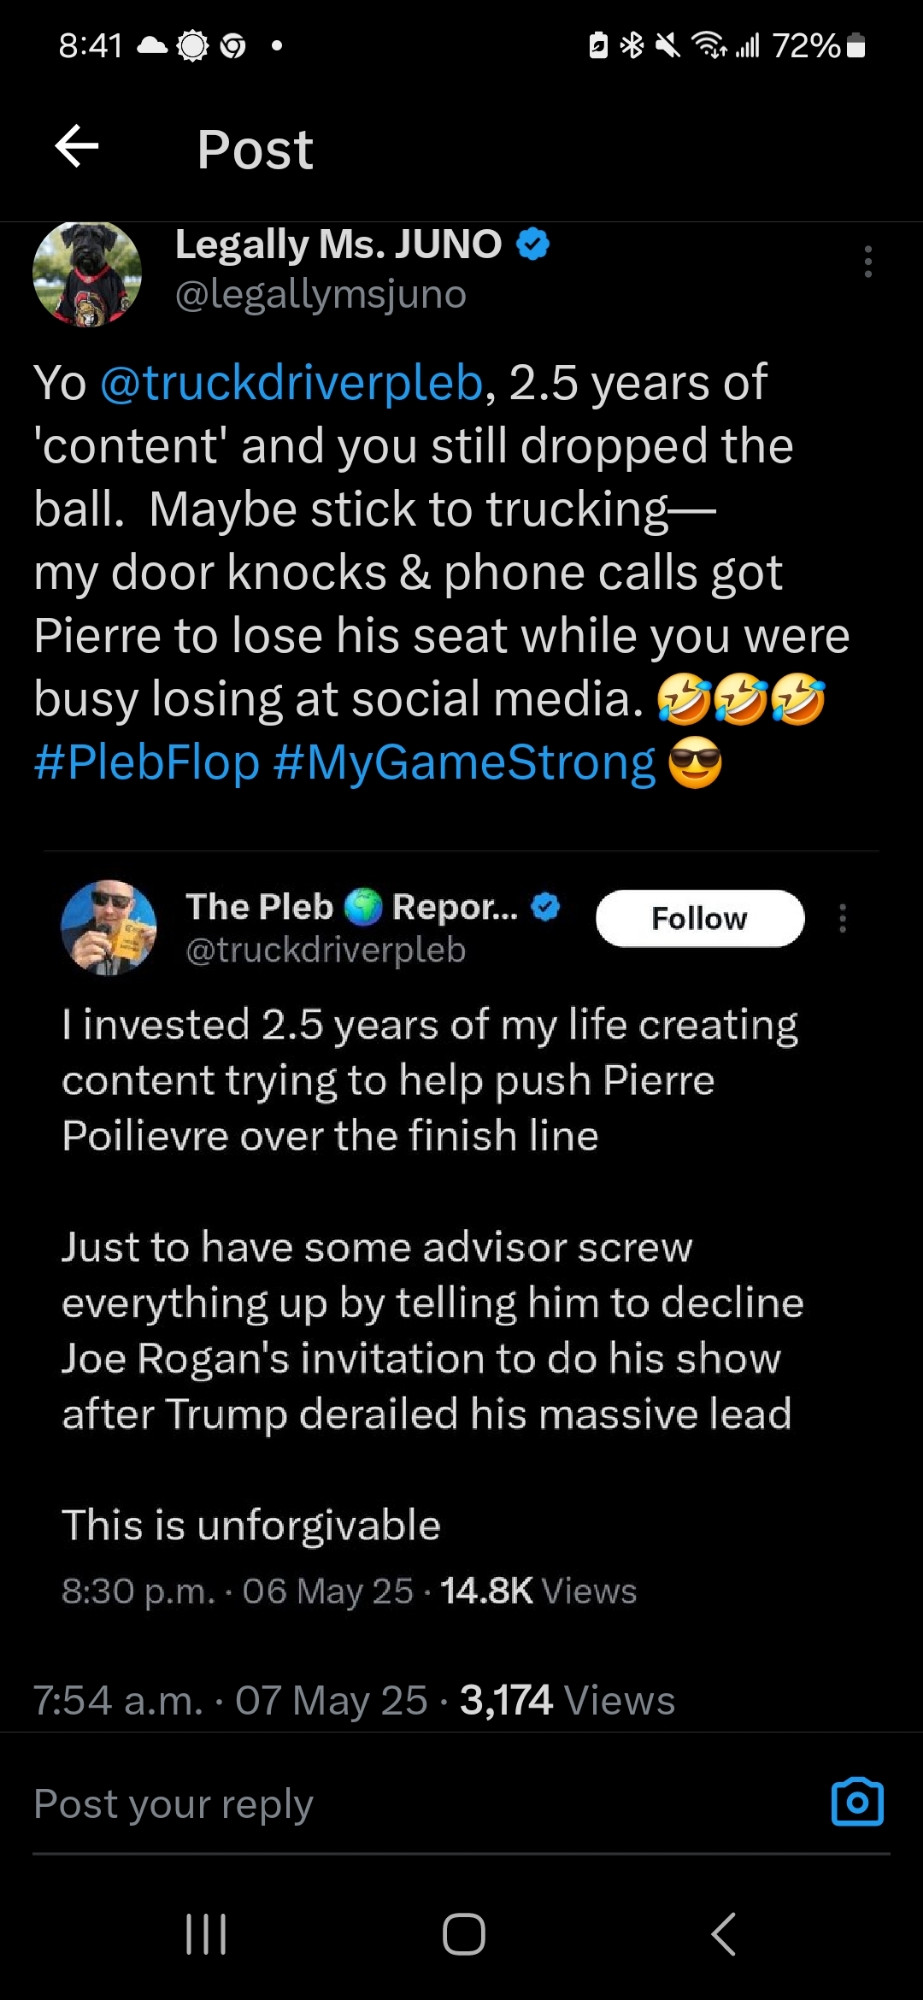Tap the back arrow beside Post
This screenshot has height=2000, width=923.
(x=77, y=147)
